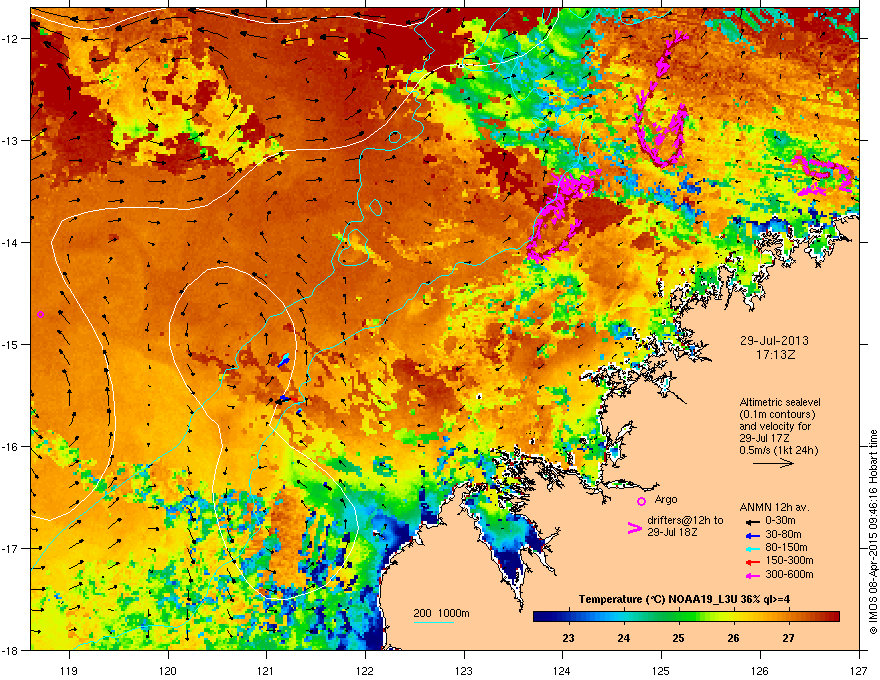Click the time label 17:13Z

click(x=775, y=355)
